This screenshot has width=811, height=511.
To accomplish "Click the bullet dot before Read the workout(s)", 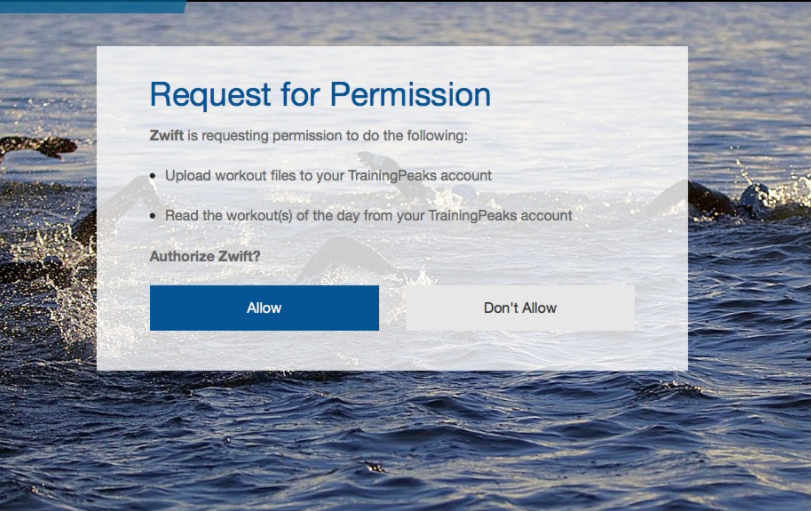I will [x=153, y=216].
